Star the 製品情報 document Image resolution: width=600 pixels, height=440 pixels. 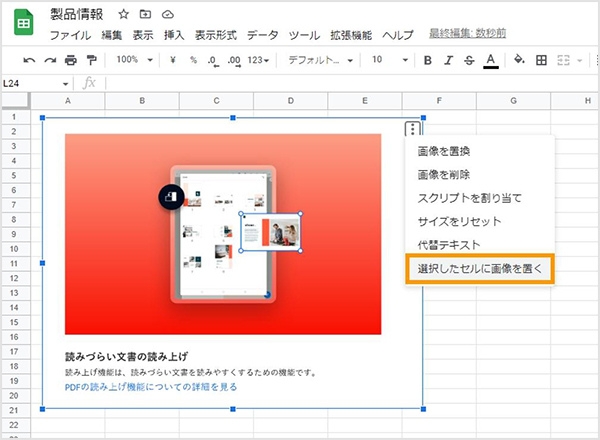(123, 15)
